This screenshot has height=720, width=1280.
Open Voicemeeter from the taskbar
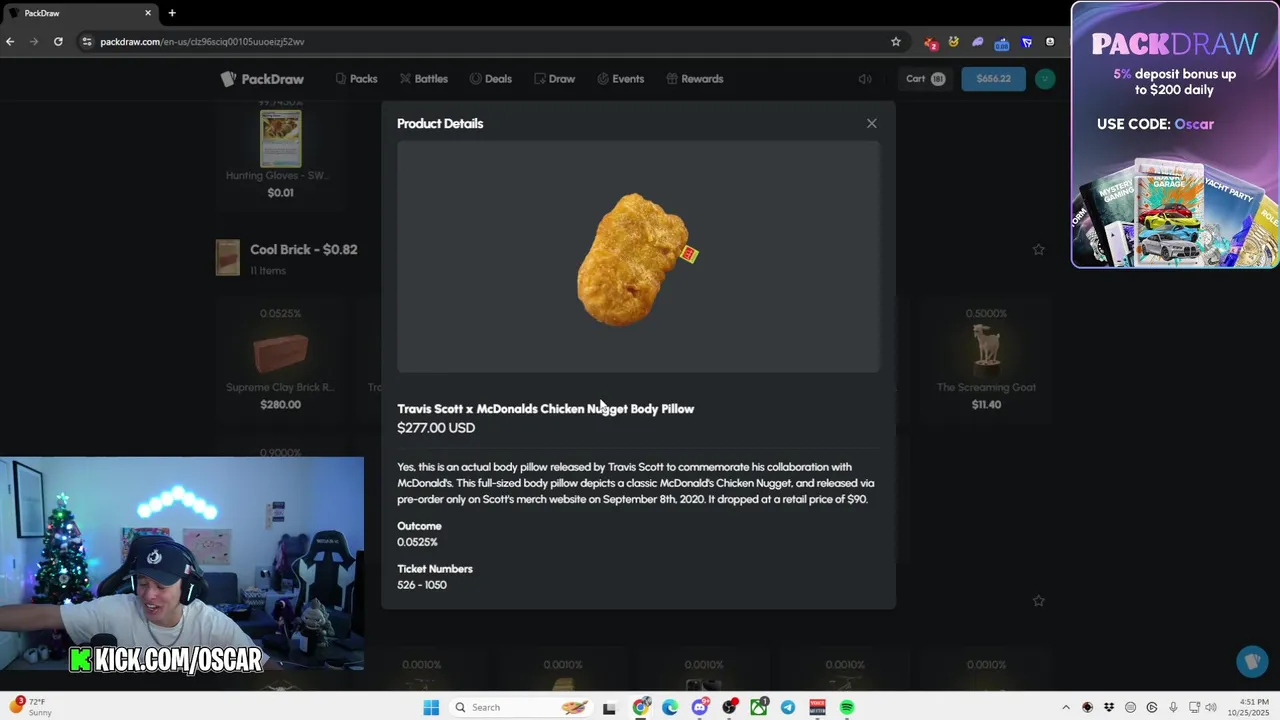click(x=817, y=707)
